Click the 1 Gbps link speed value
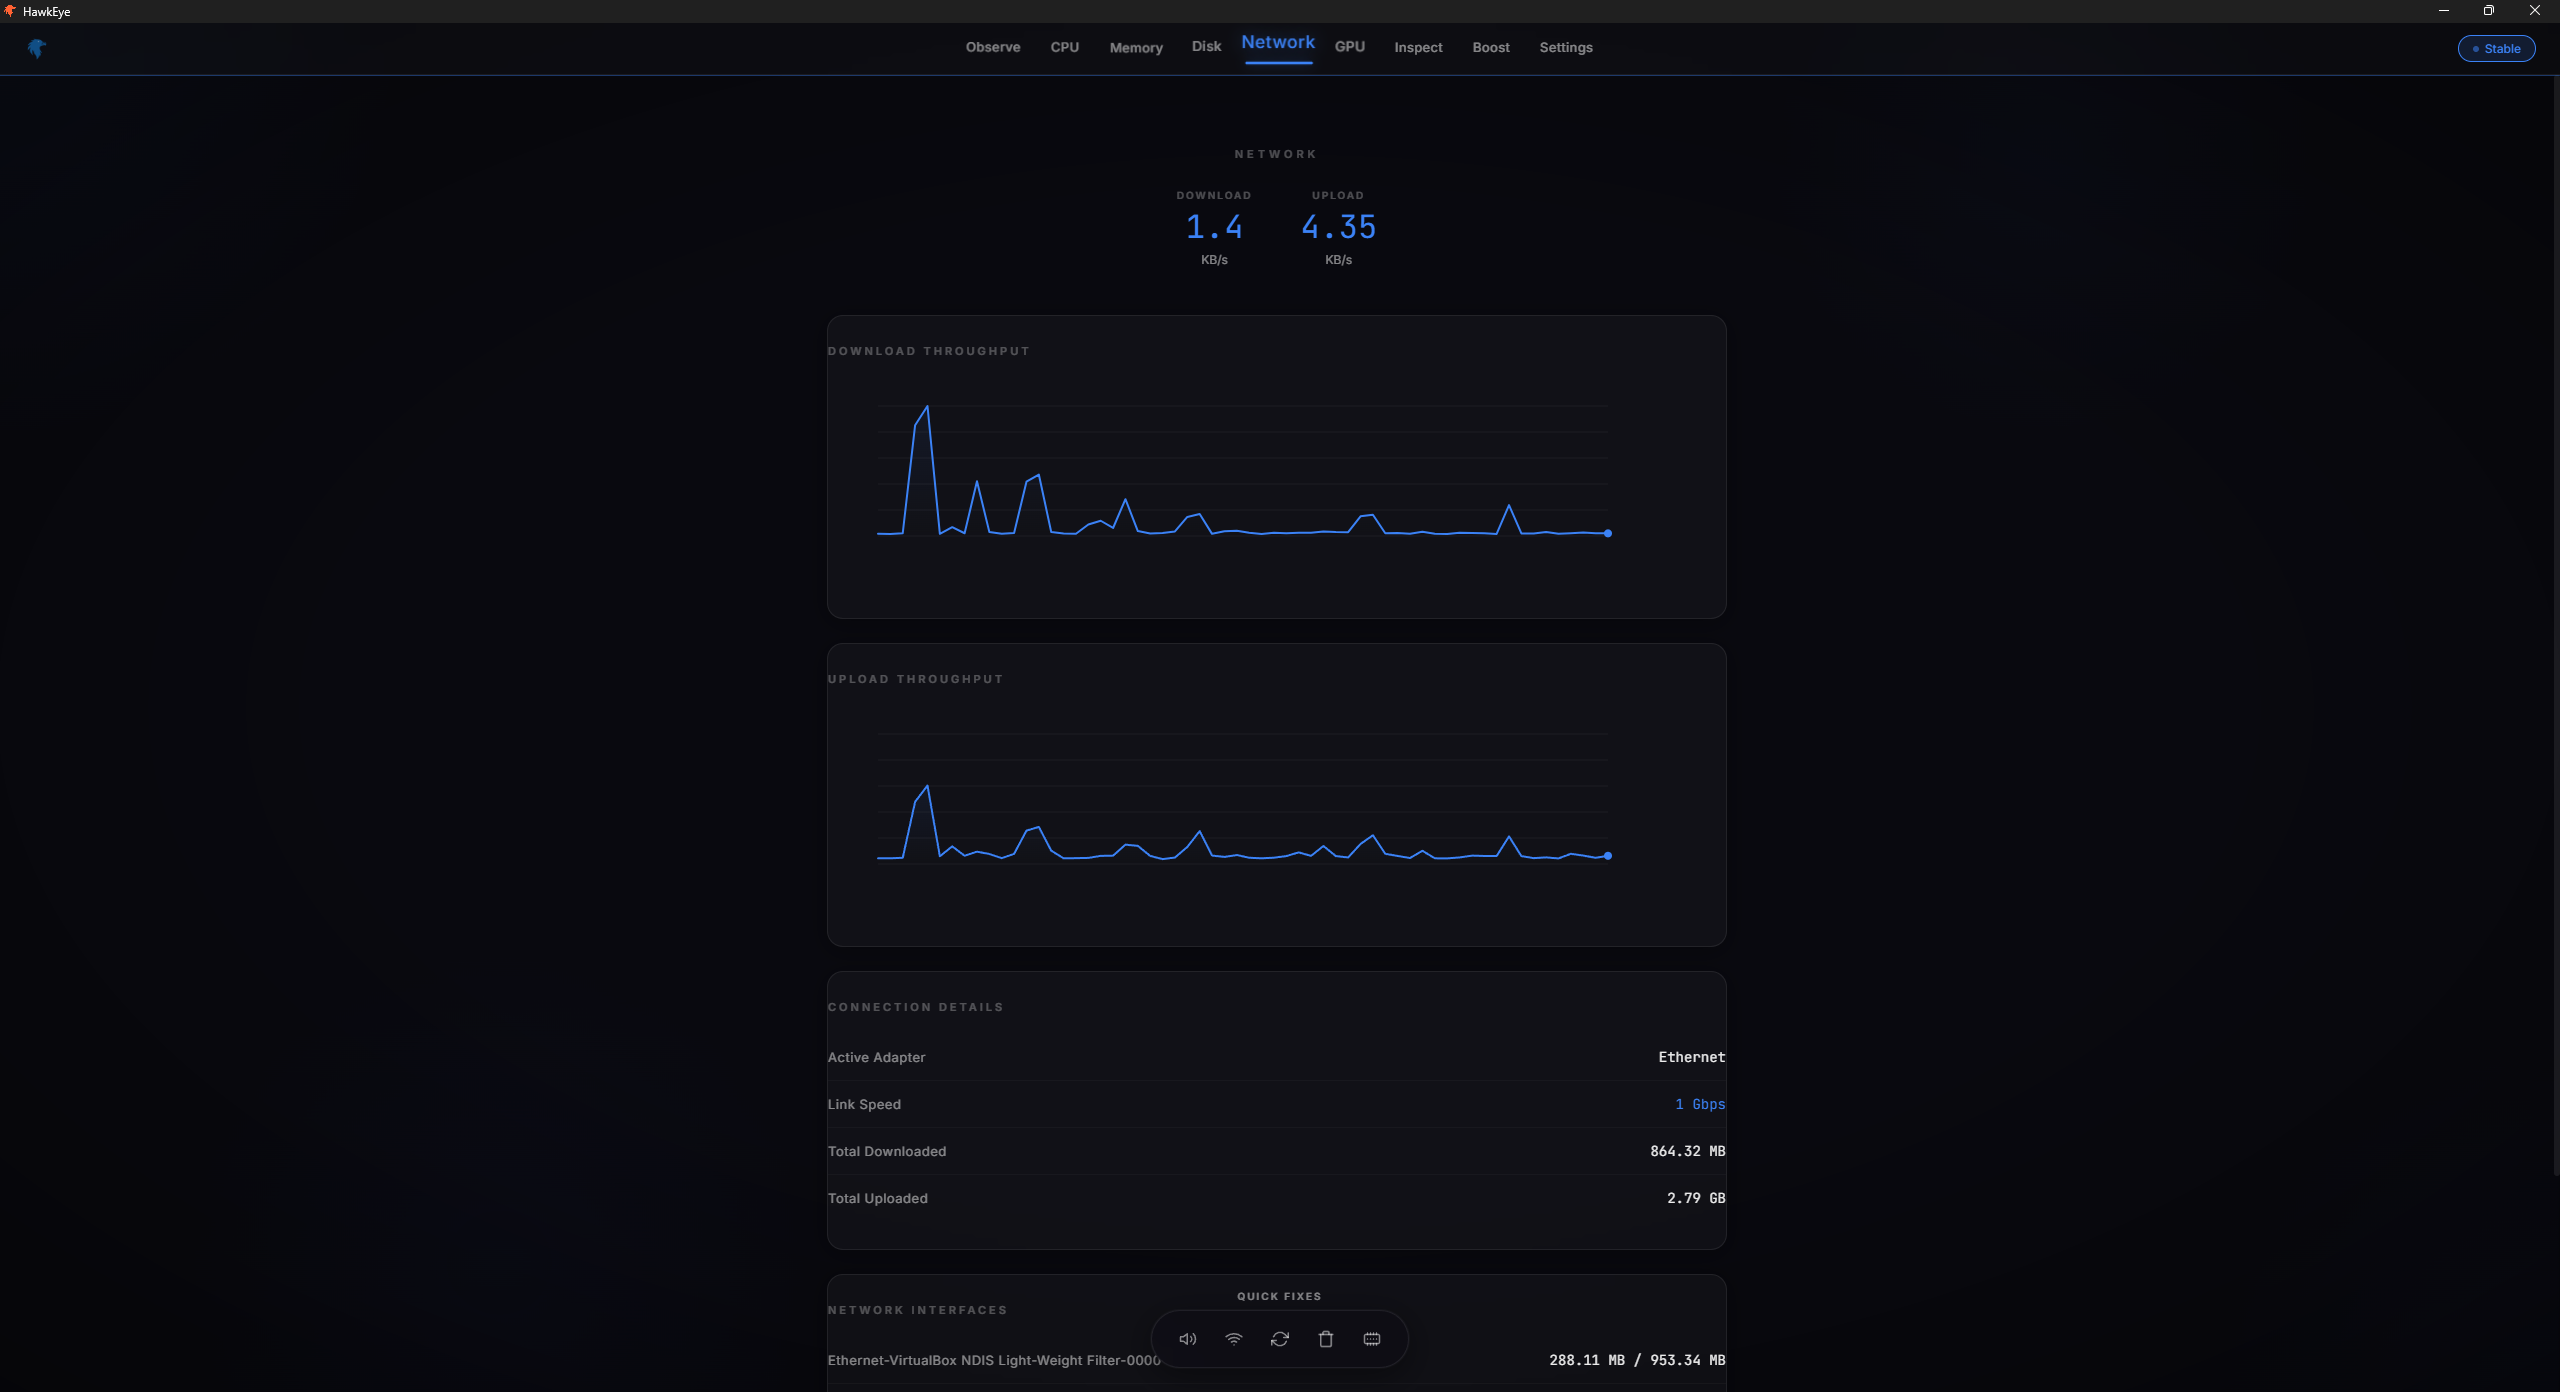2560x1392 pixels. pos(1699,1104)
